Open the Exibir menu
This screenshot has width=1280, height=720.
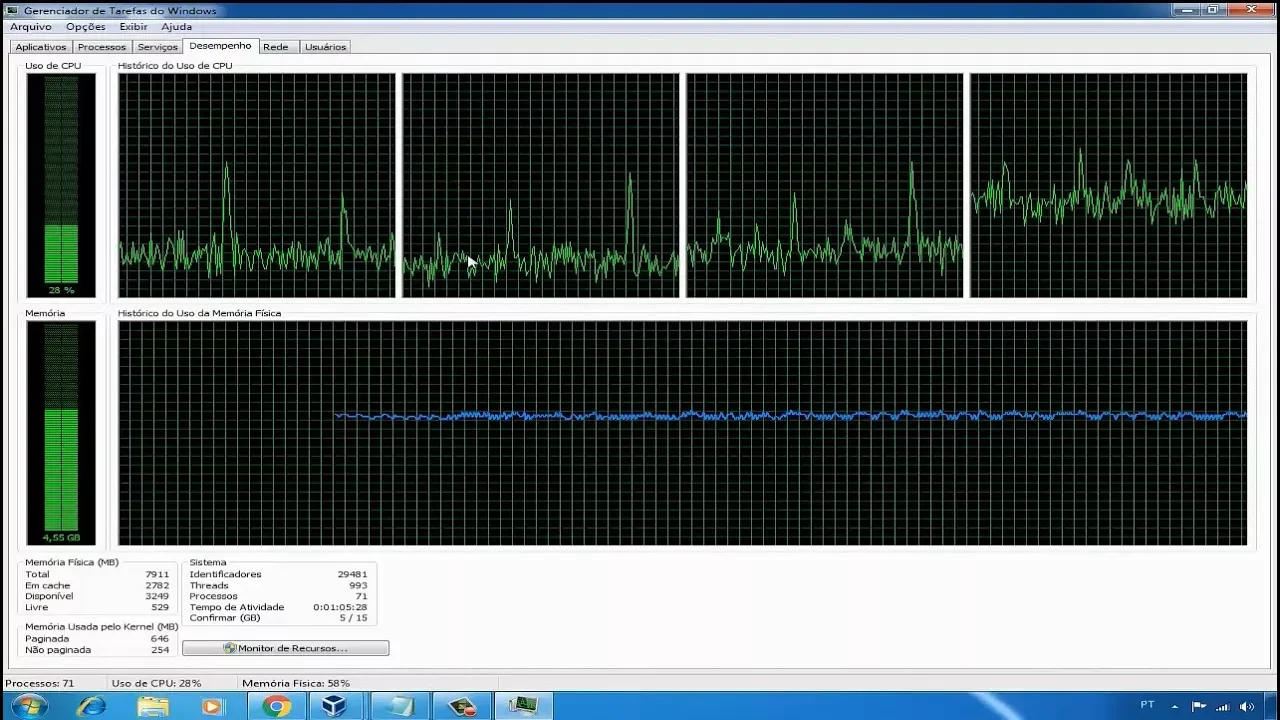coord(133,27)
